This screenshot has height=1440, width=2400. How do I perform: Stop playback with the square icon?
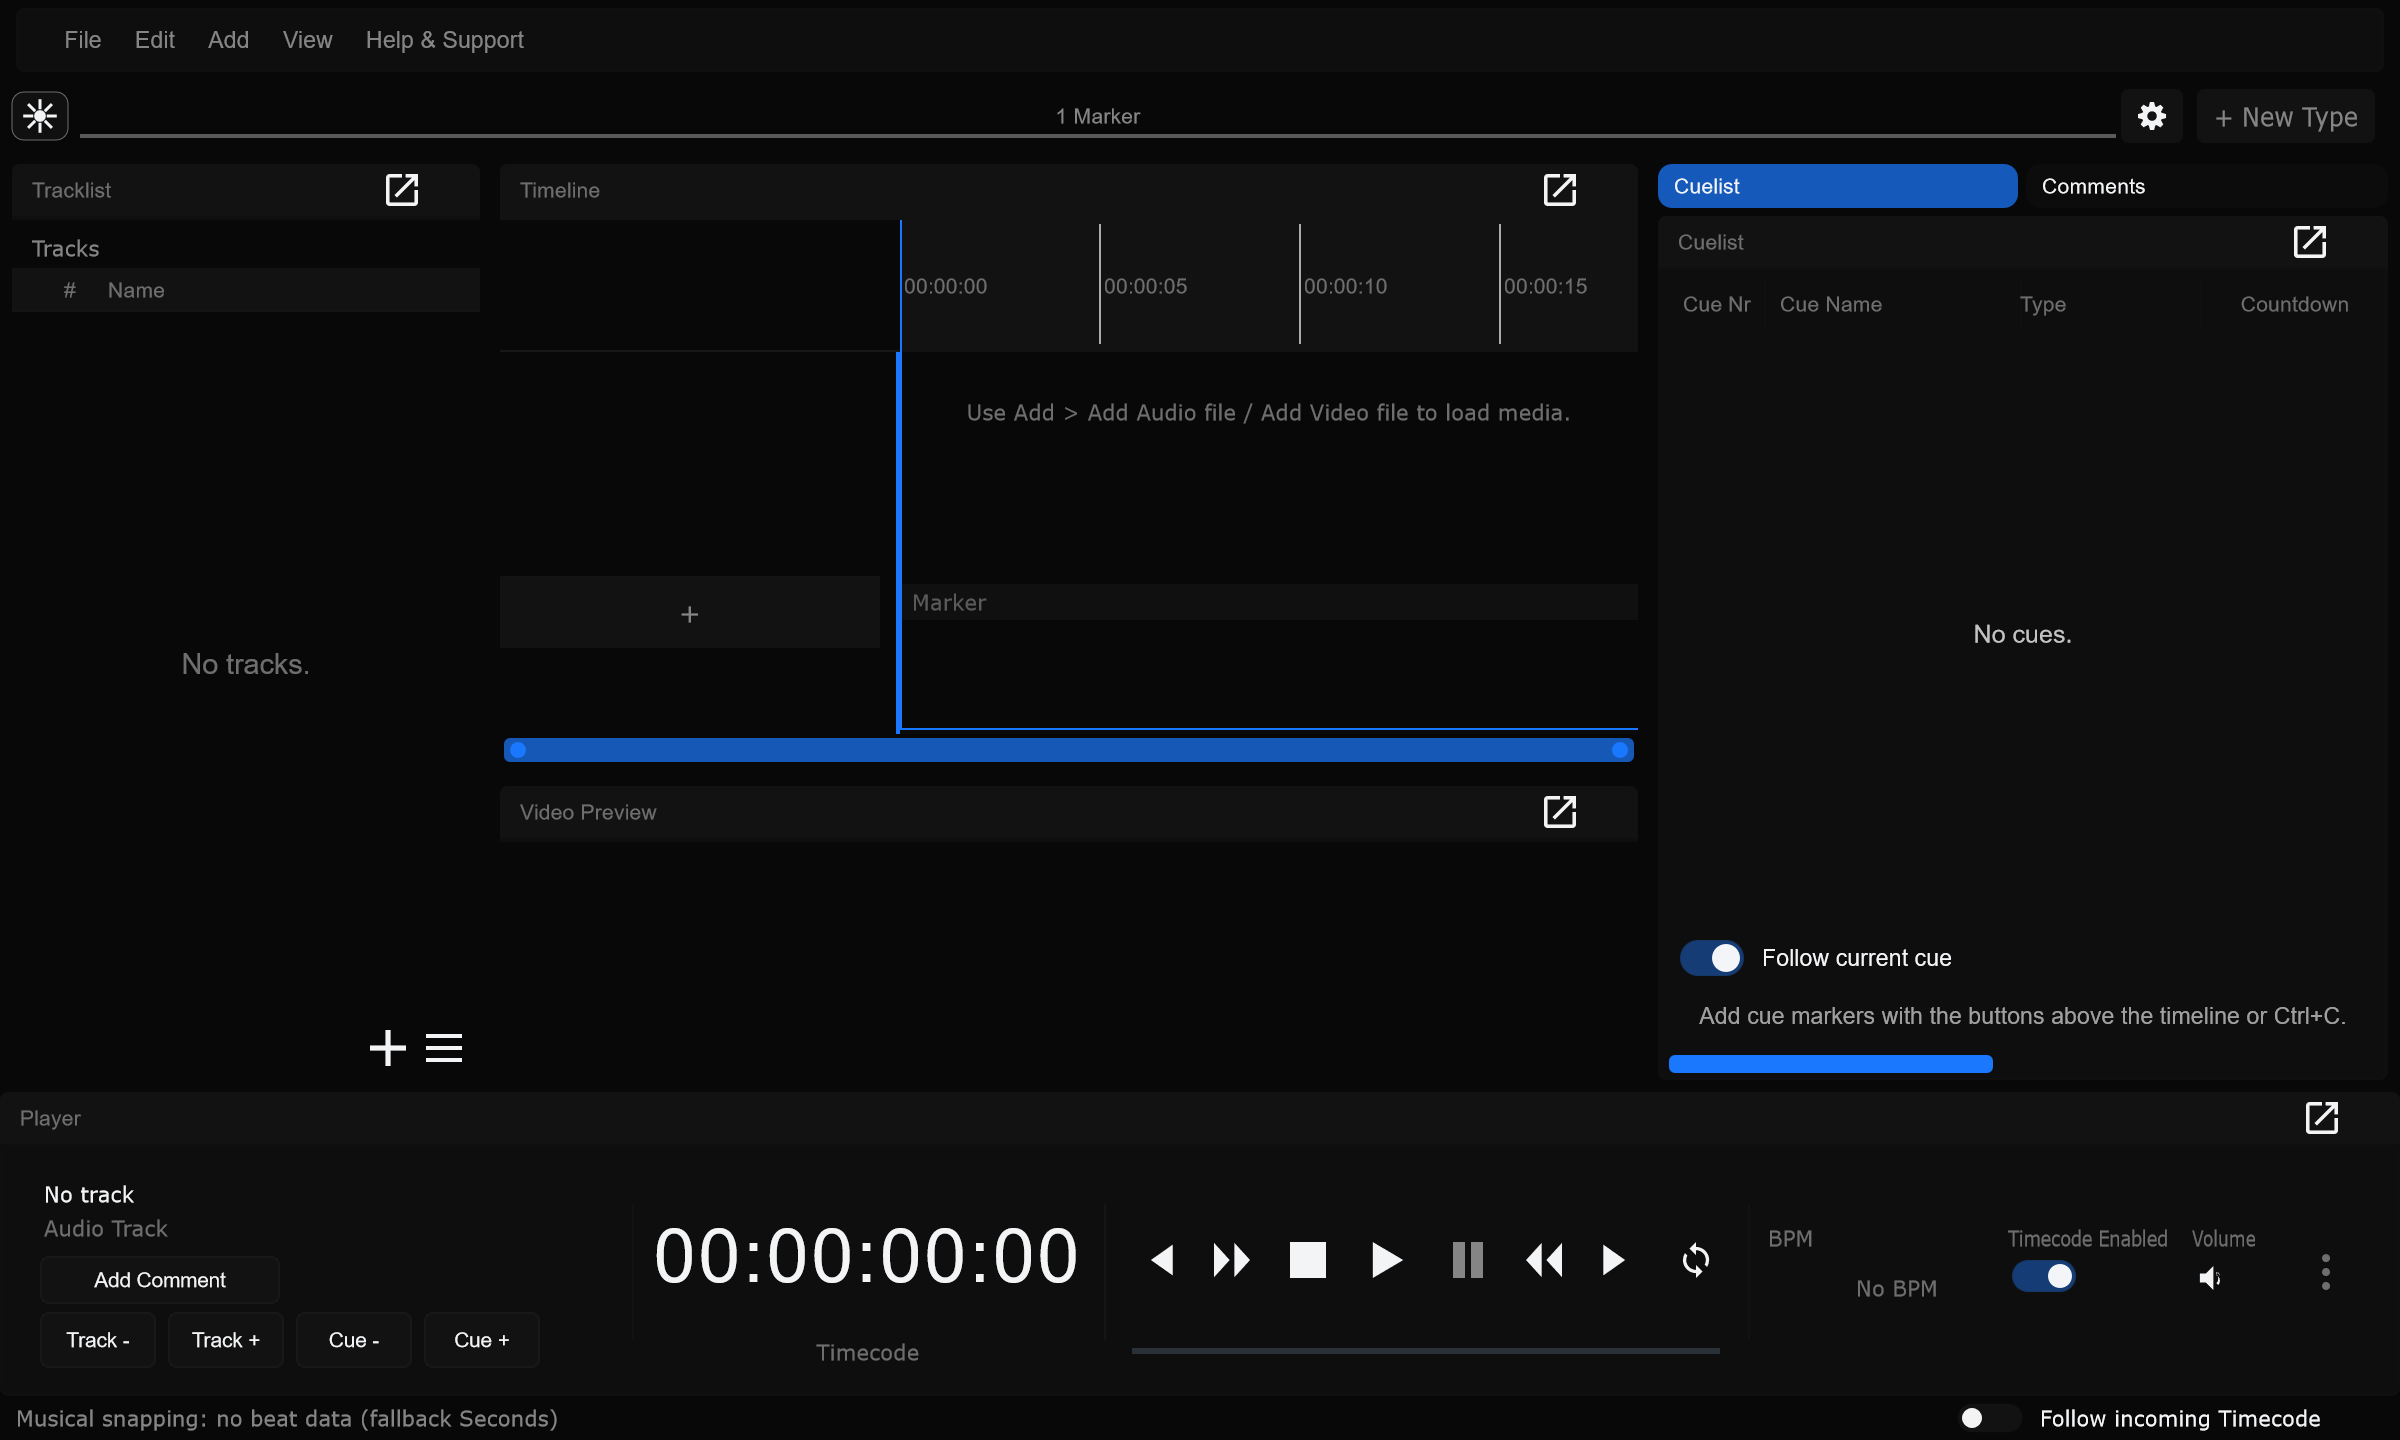[x=1308, y=1260]
